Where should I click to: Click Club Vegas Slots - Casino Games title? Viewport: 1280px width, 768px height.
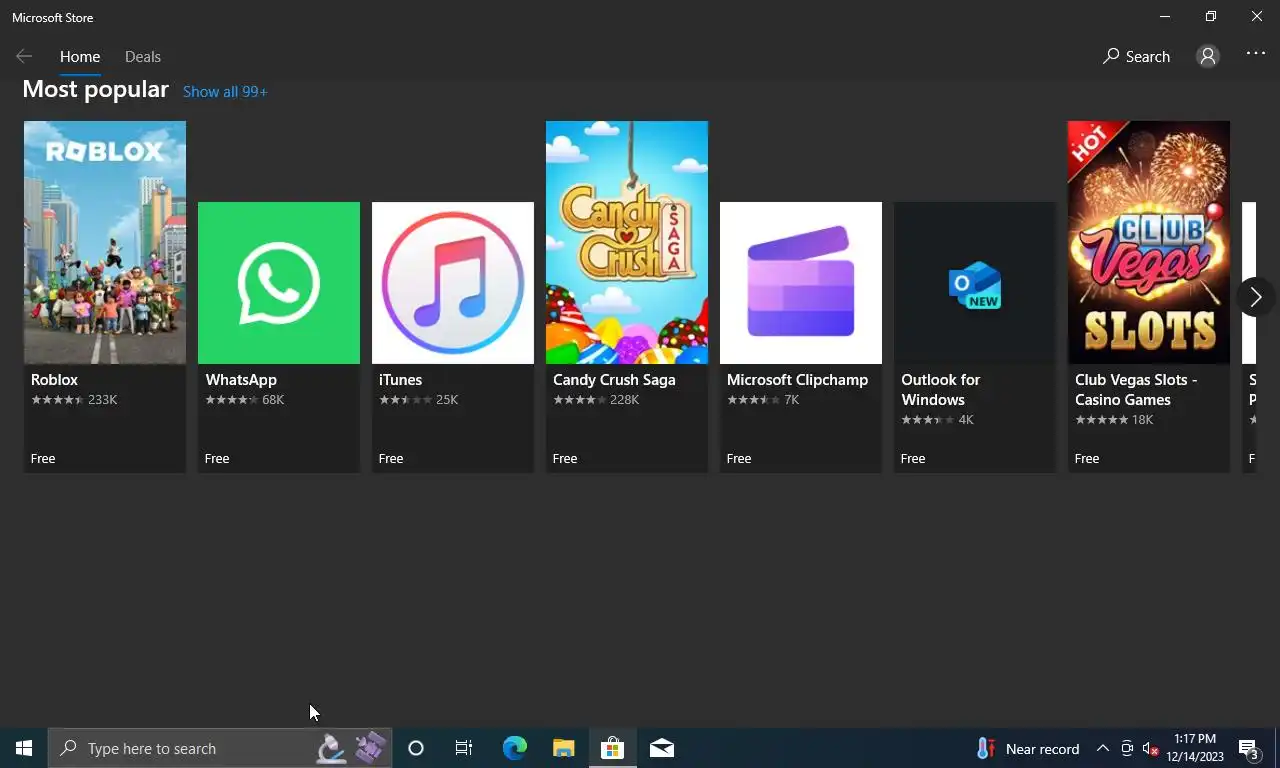point(1136,390)
